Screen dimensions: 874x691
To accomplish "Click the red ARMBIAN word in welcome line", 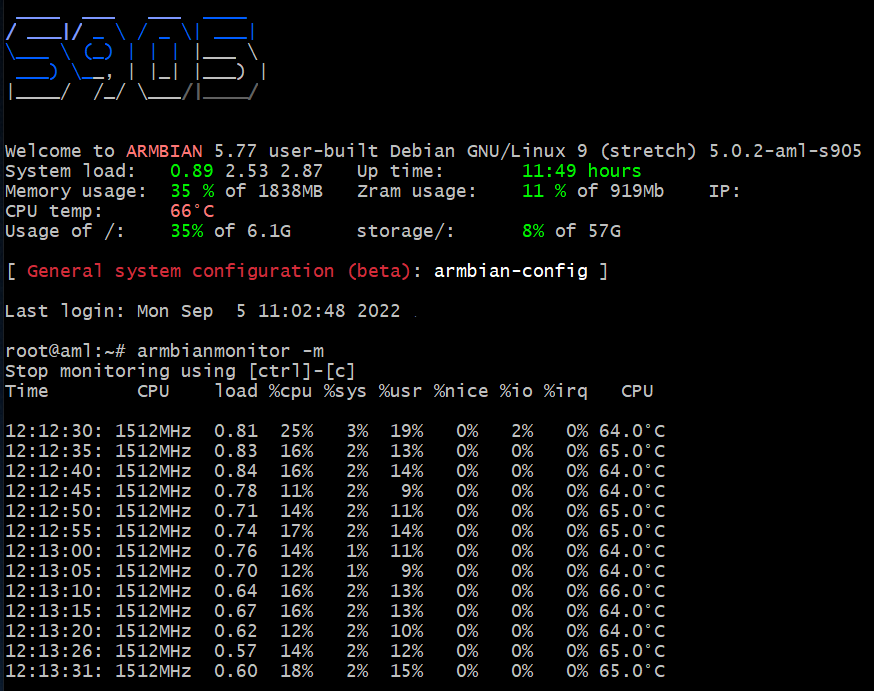I will [x=164, y=151].
